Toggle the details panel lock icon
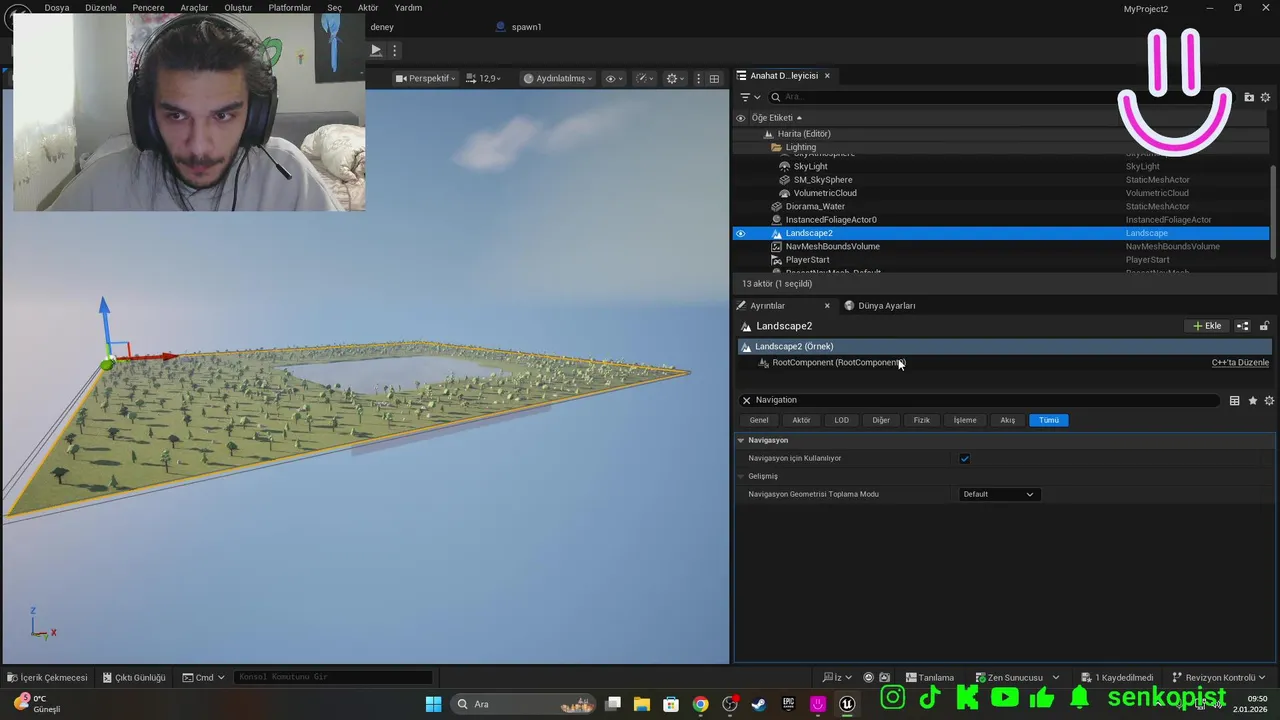Image resolution: width=1280 pixels, height=720 pixels. [1264, 326]
